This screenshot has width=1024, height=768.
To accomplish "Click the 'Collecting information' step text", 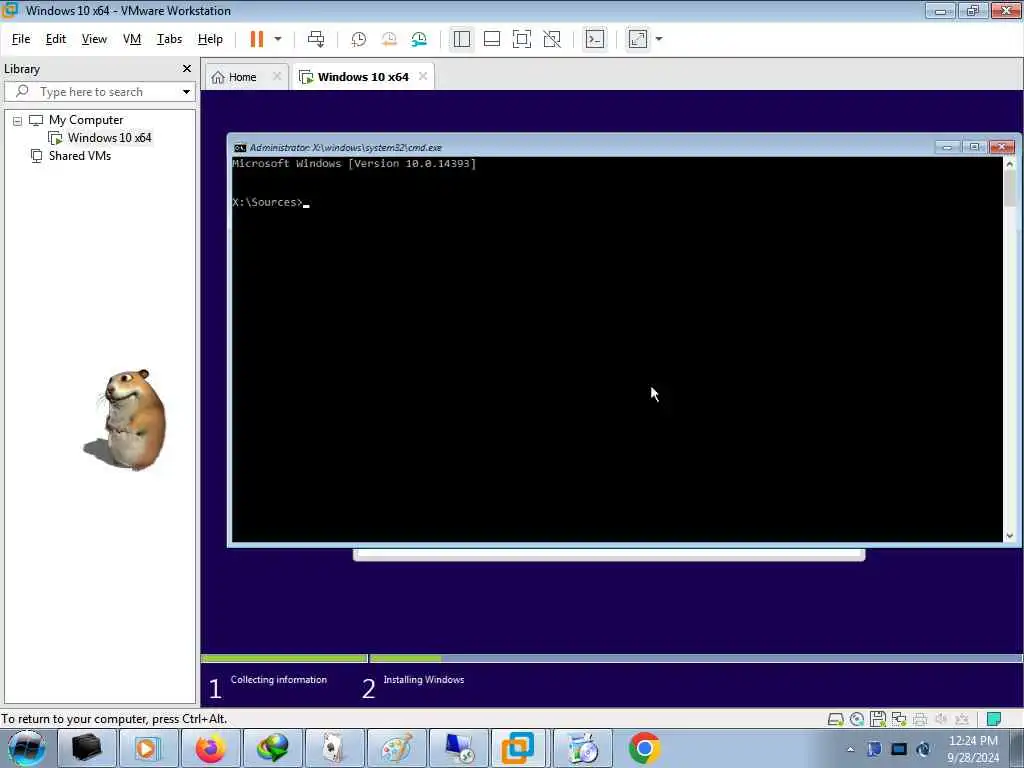I will click(279, 680).
